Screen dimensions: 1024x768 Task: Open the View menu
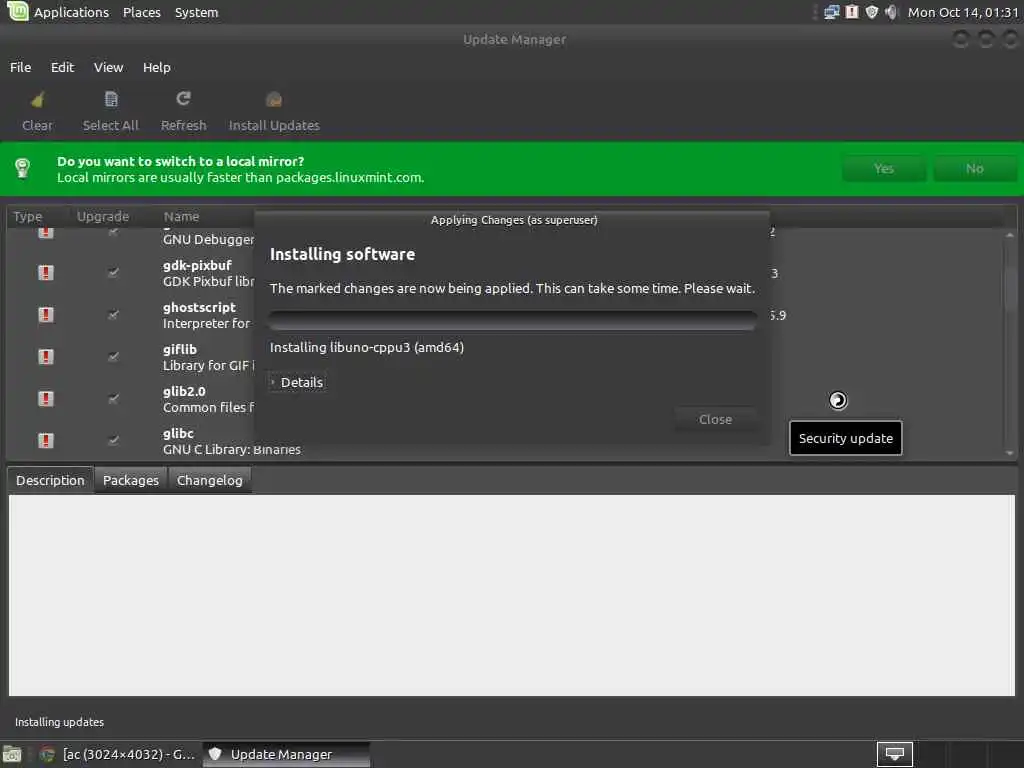point(108,67)
